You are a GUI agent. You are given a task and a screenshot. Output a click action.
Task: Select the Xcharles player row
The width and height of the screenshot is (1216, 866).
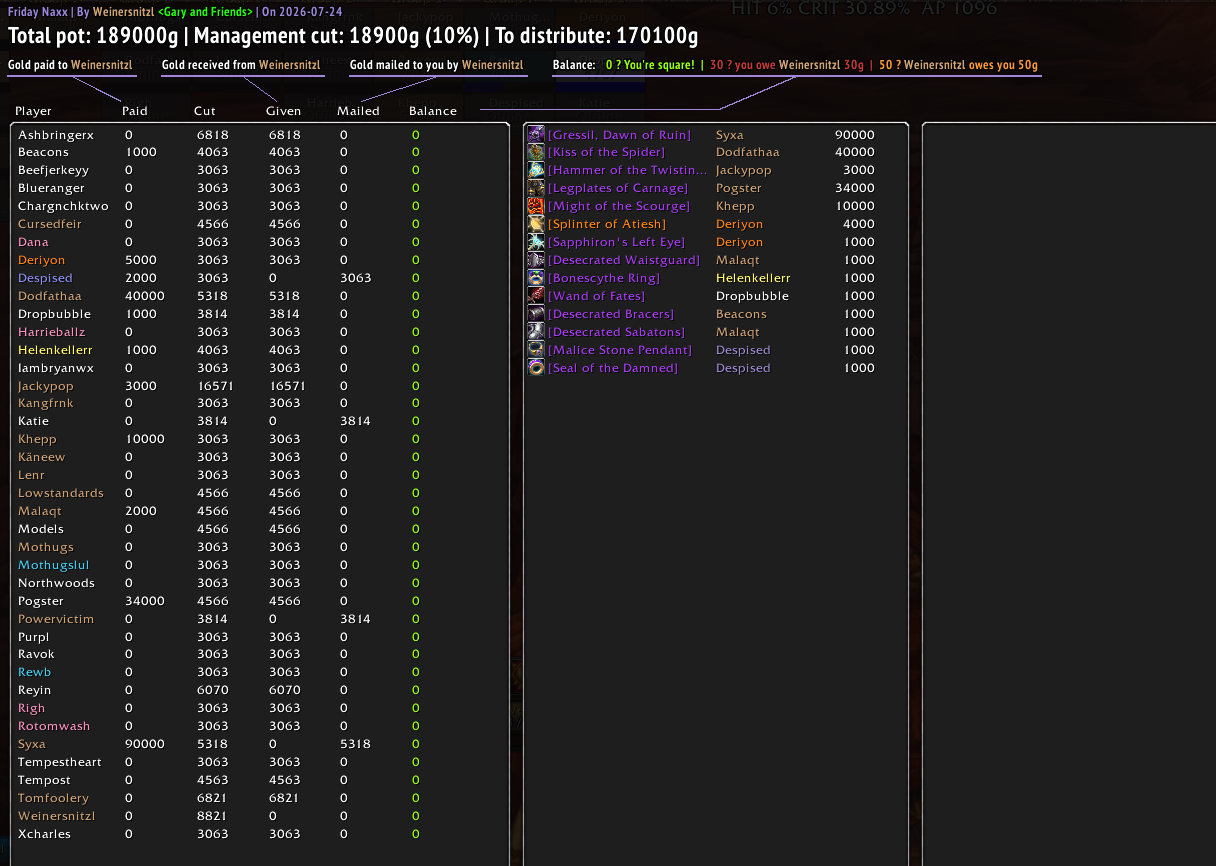point(260,835)
